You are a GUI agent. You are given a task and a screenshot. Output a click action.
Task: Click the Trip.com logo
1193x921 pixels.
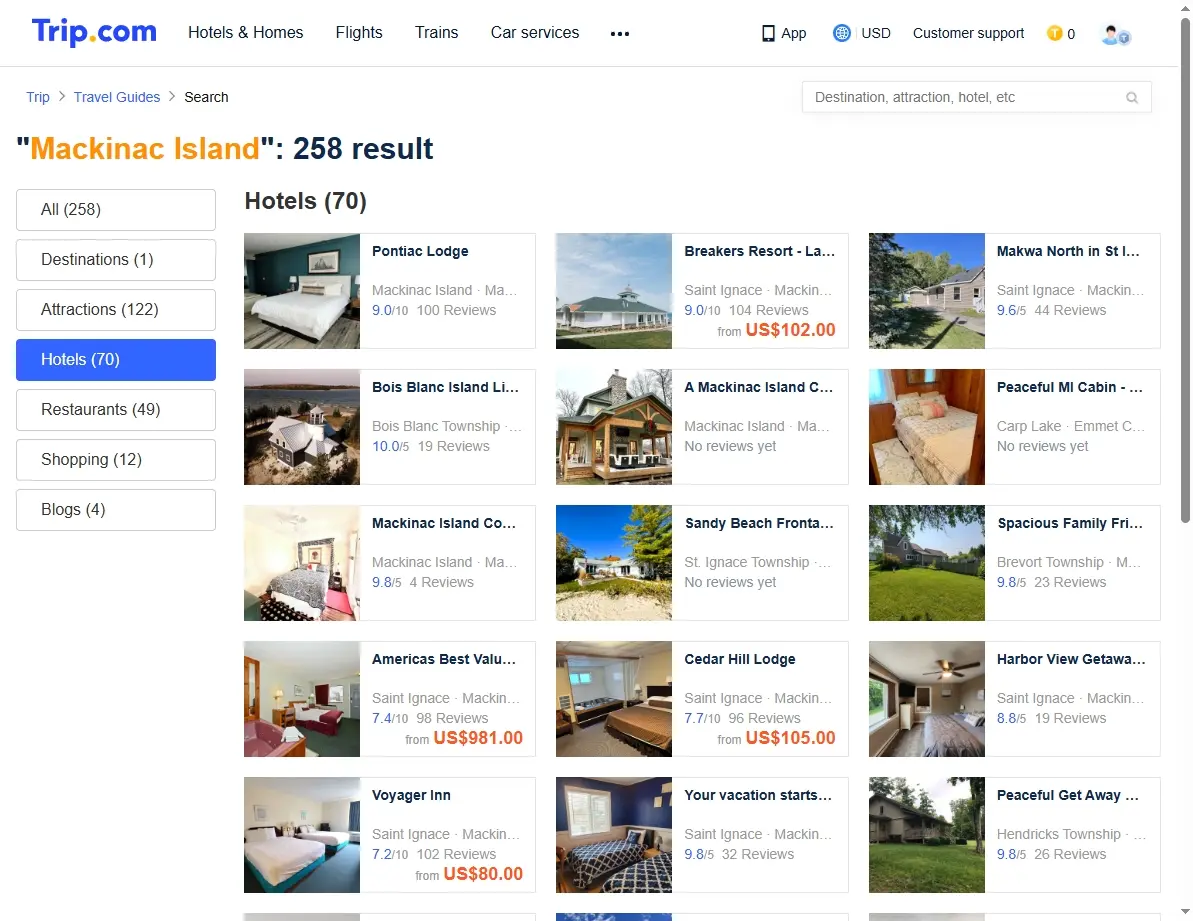pyautogui.click(x=94, y=32)
